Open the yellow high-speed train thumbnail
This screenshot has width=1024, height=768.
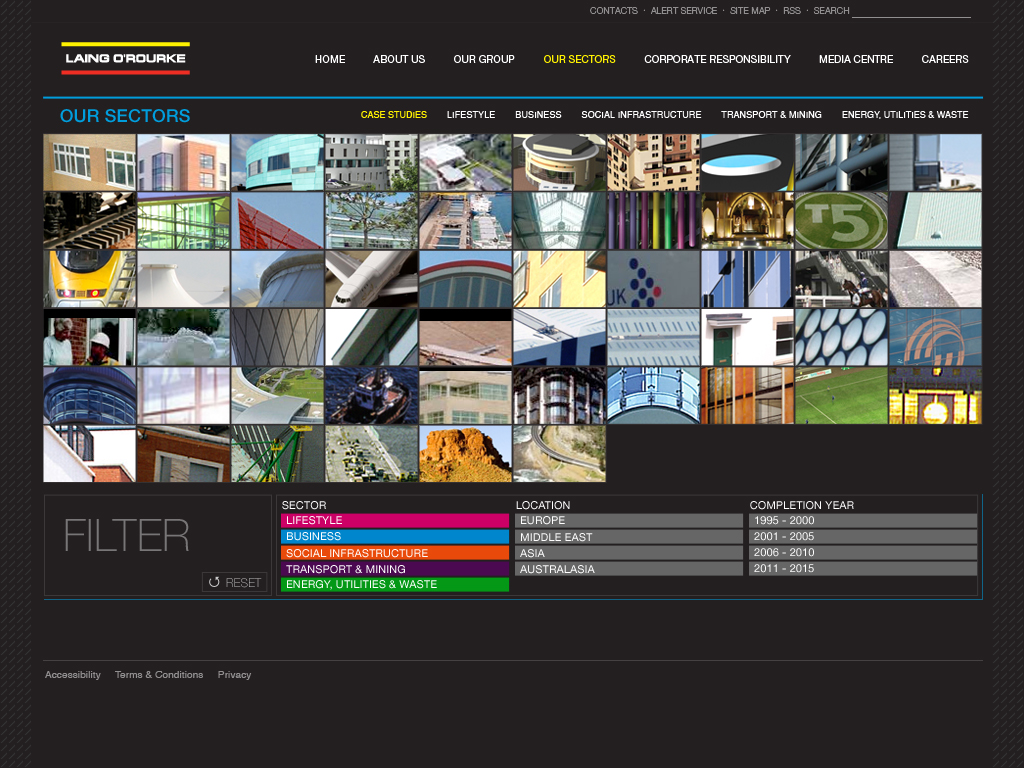pyautogui.click(x=89, y=279)
